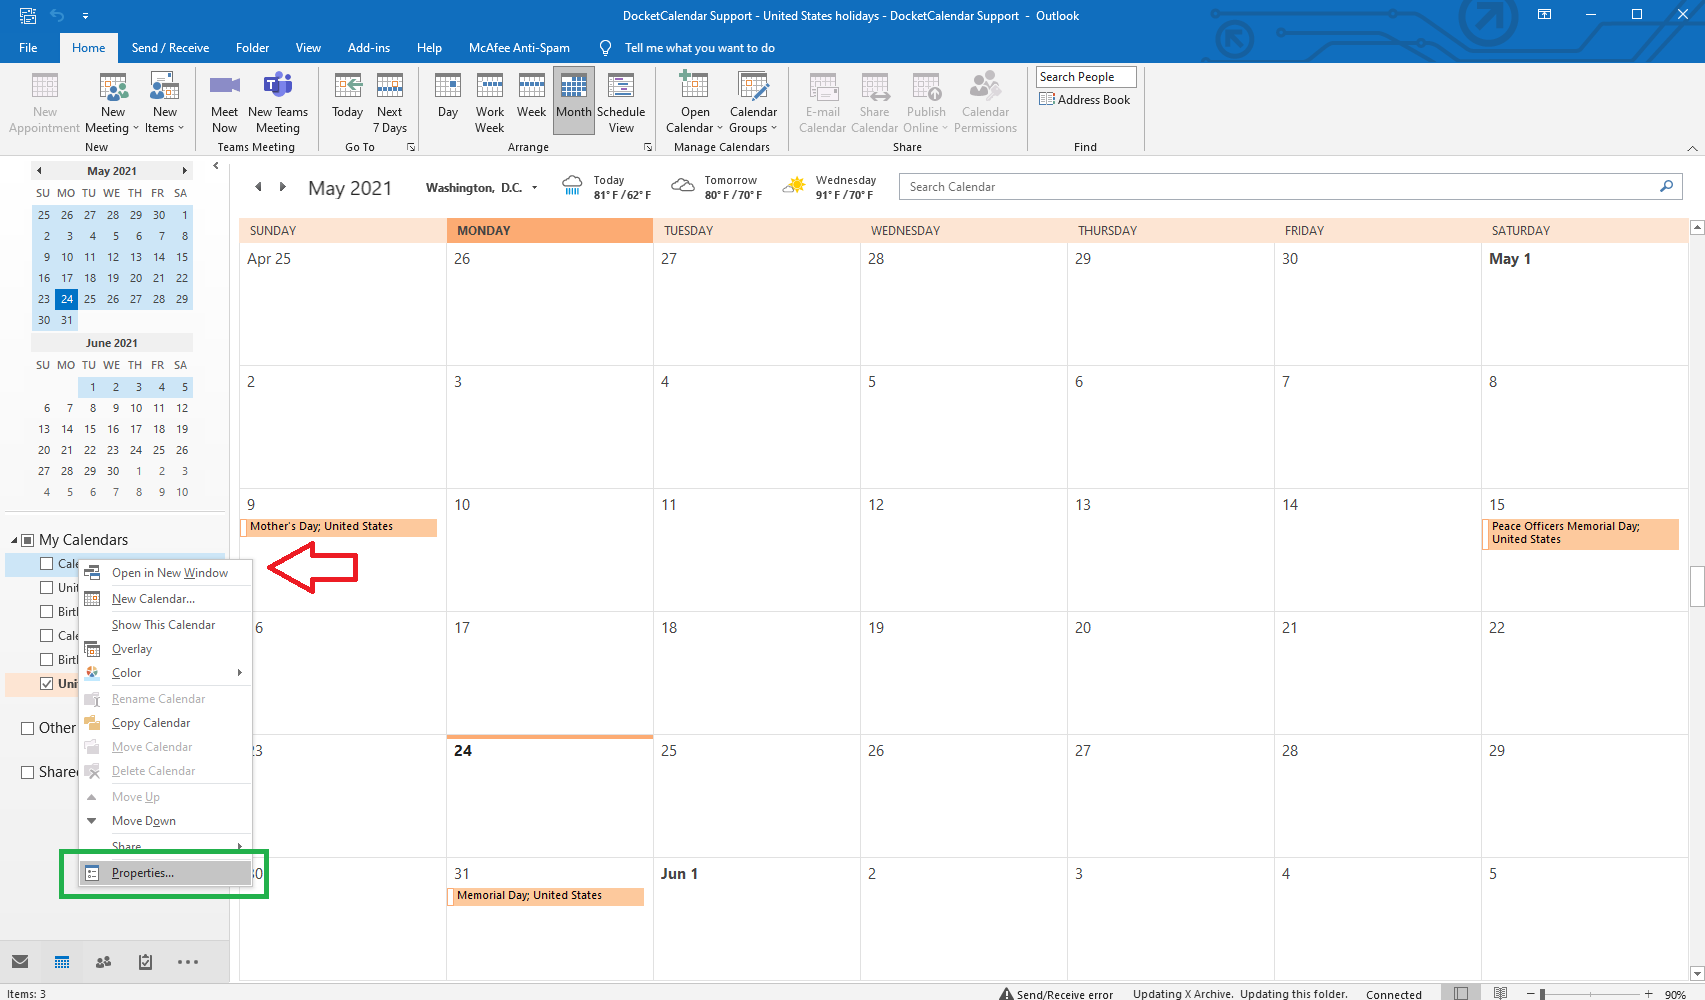Go to next month in main calendar
The width and height of the screenshot is (1705, 1000).
click(283, 187)
